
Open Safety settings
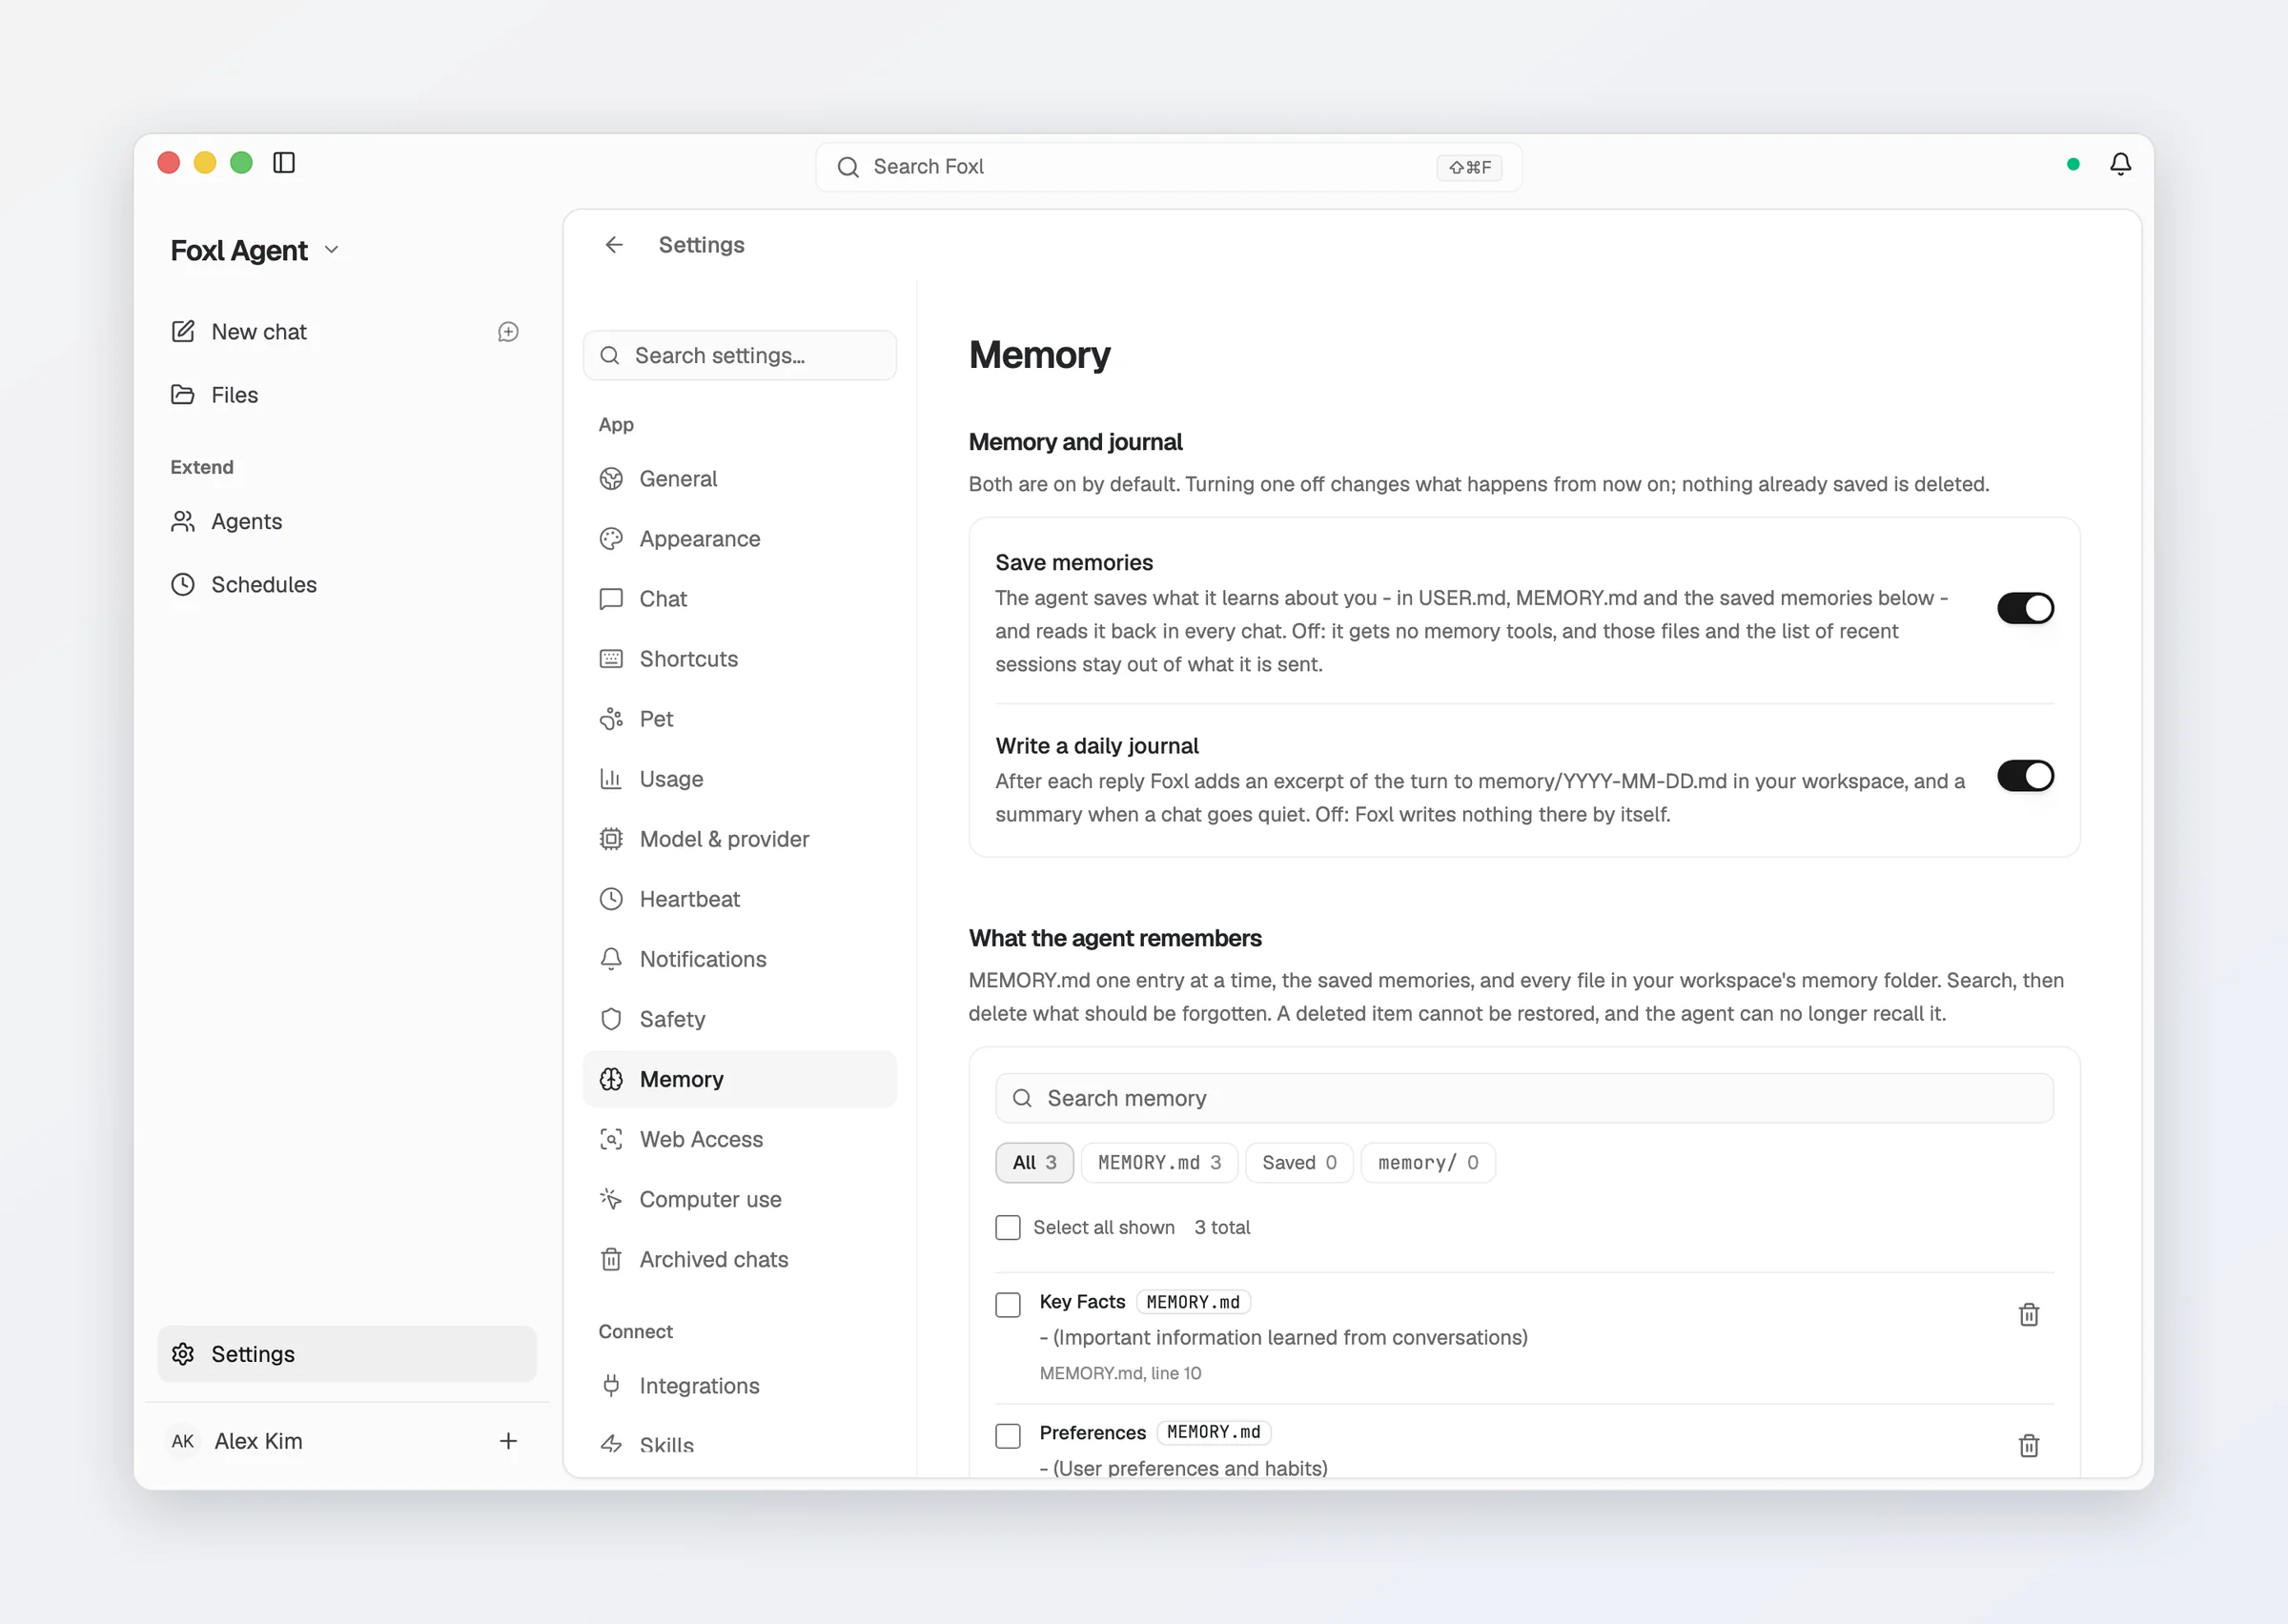click(739, 1019)
